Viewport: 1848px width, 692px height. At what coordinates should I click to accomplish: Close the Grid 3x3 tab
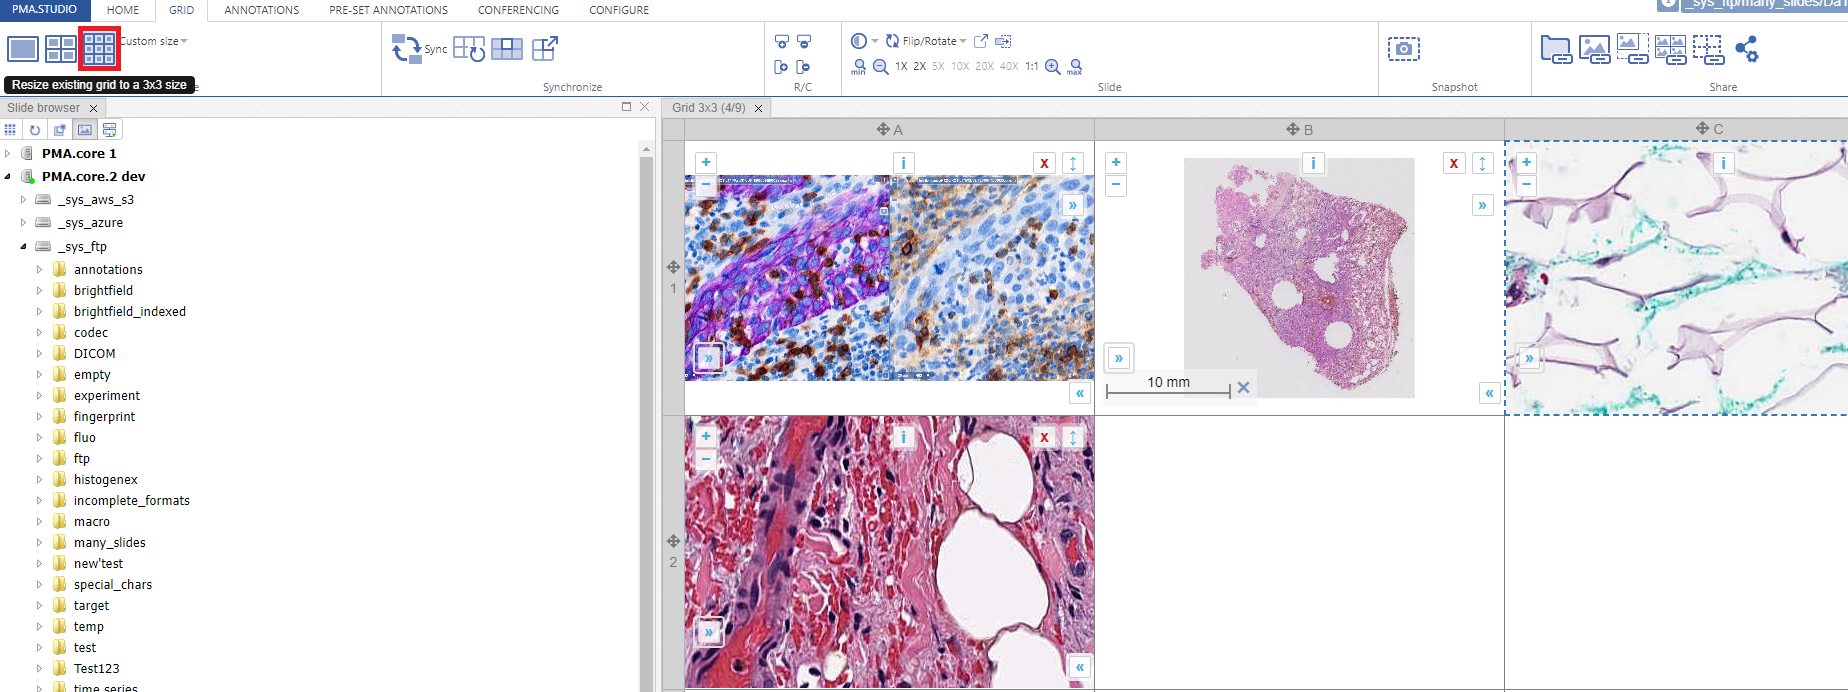click(x=758, y=108)
